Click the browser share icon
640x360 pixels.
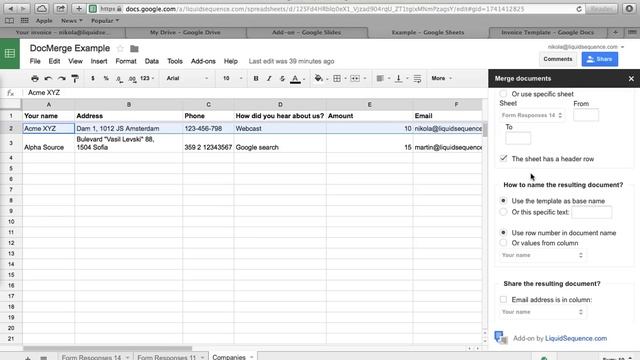[60, 9]
